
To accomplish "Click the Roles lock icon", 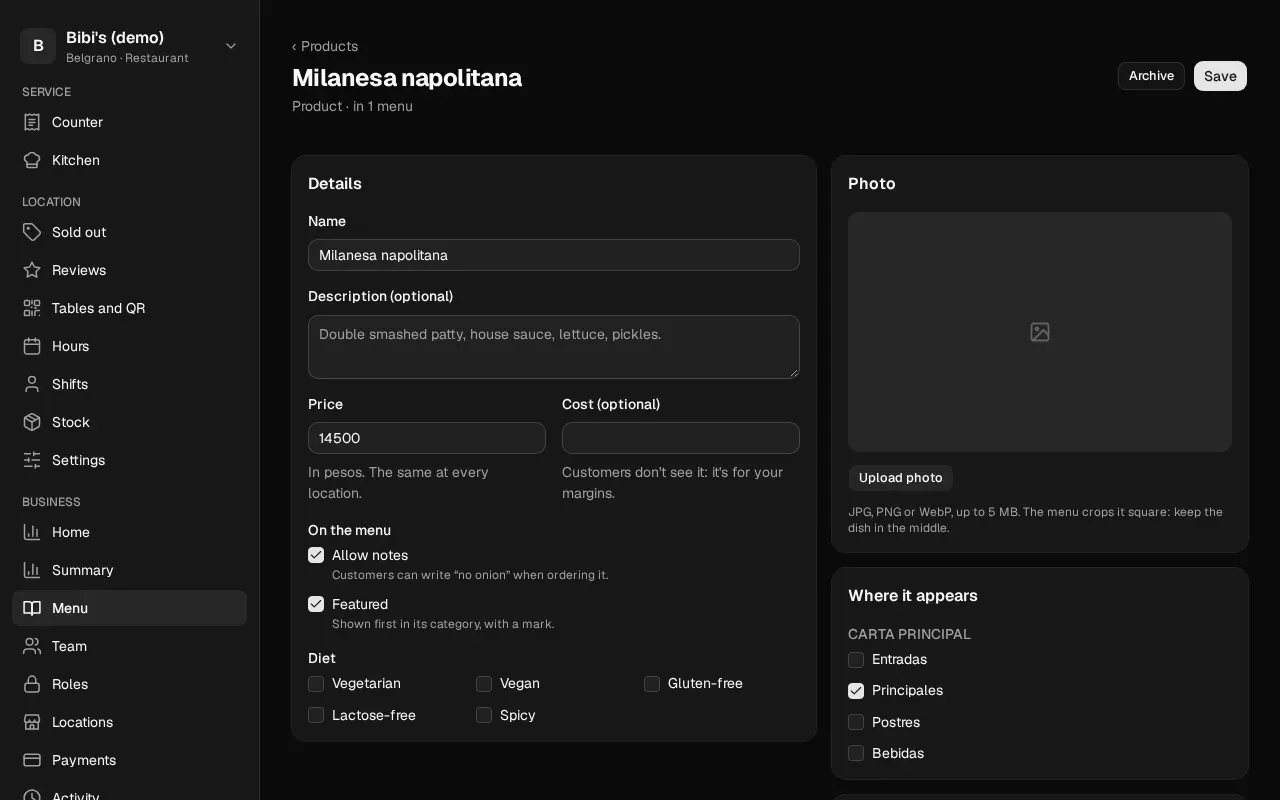I will coord(32,684).
